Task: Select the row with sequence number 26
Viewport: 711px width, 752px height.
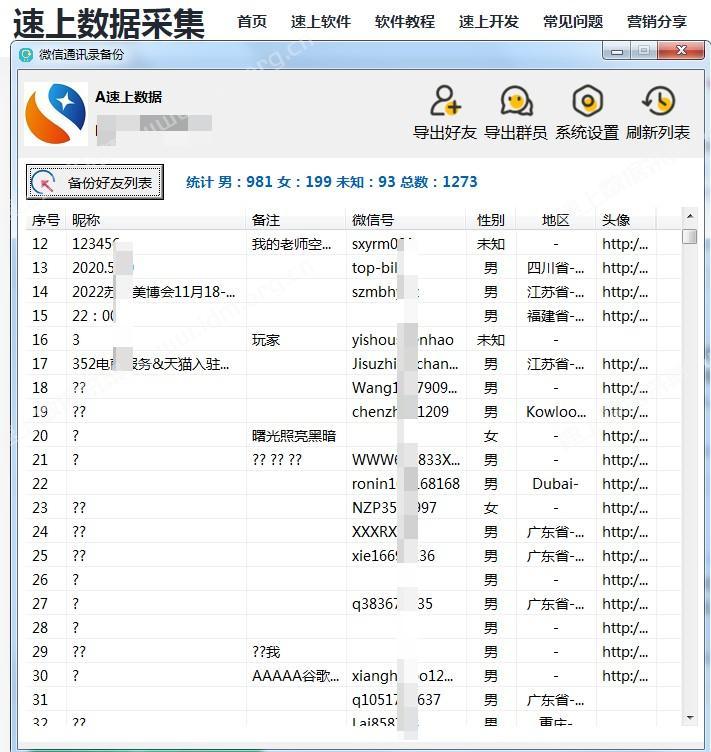Action: 353,580
